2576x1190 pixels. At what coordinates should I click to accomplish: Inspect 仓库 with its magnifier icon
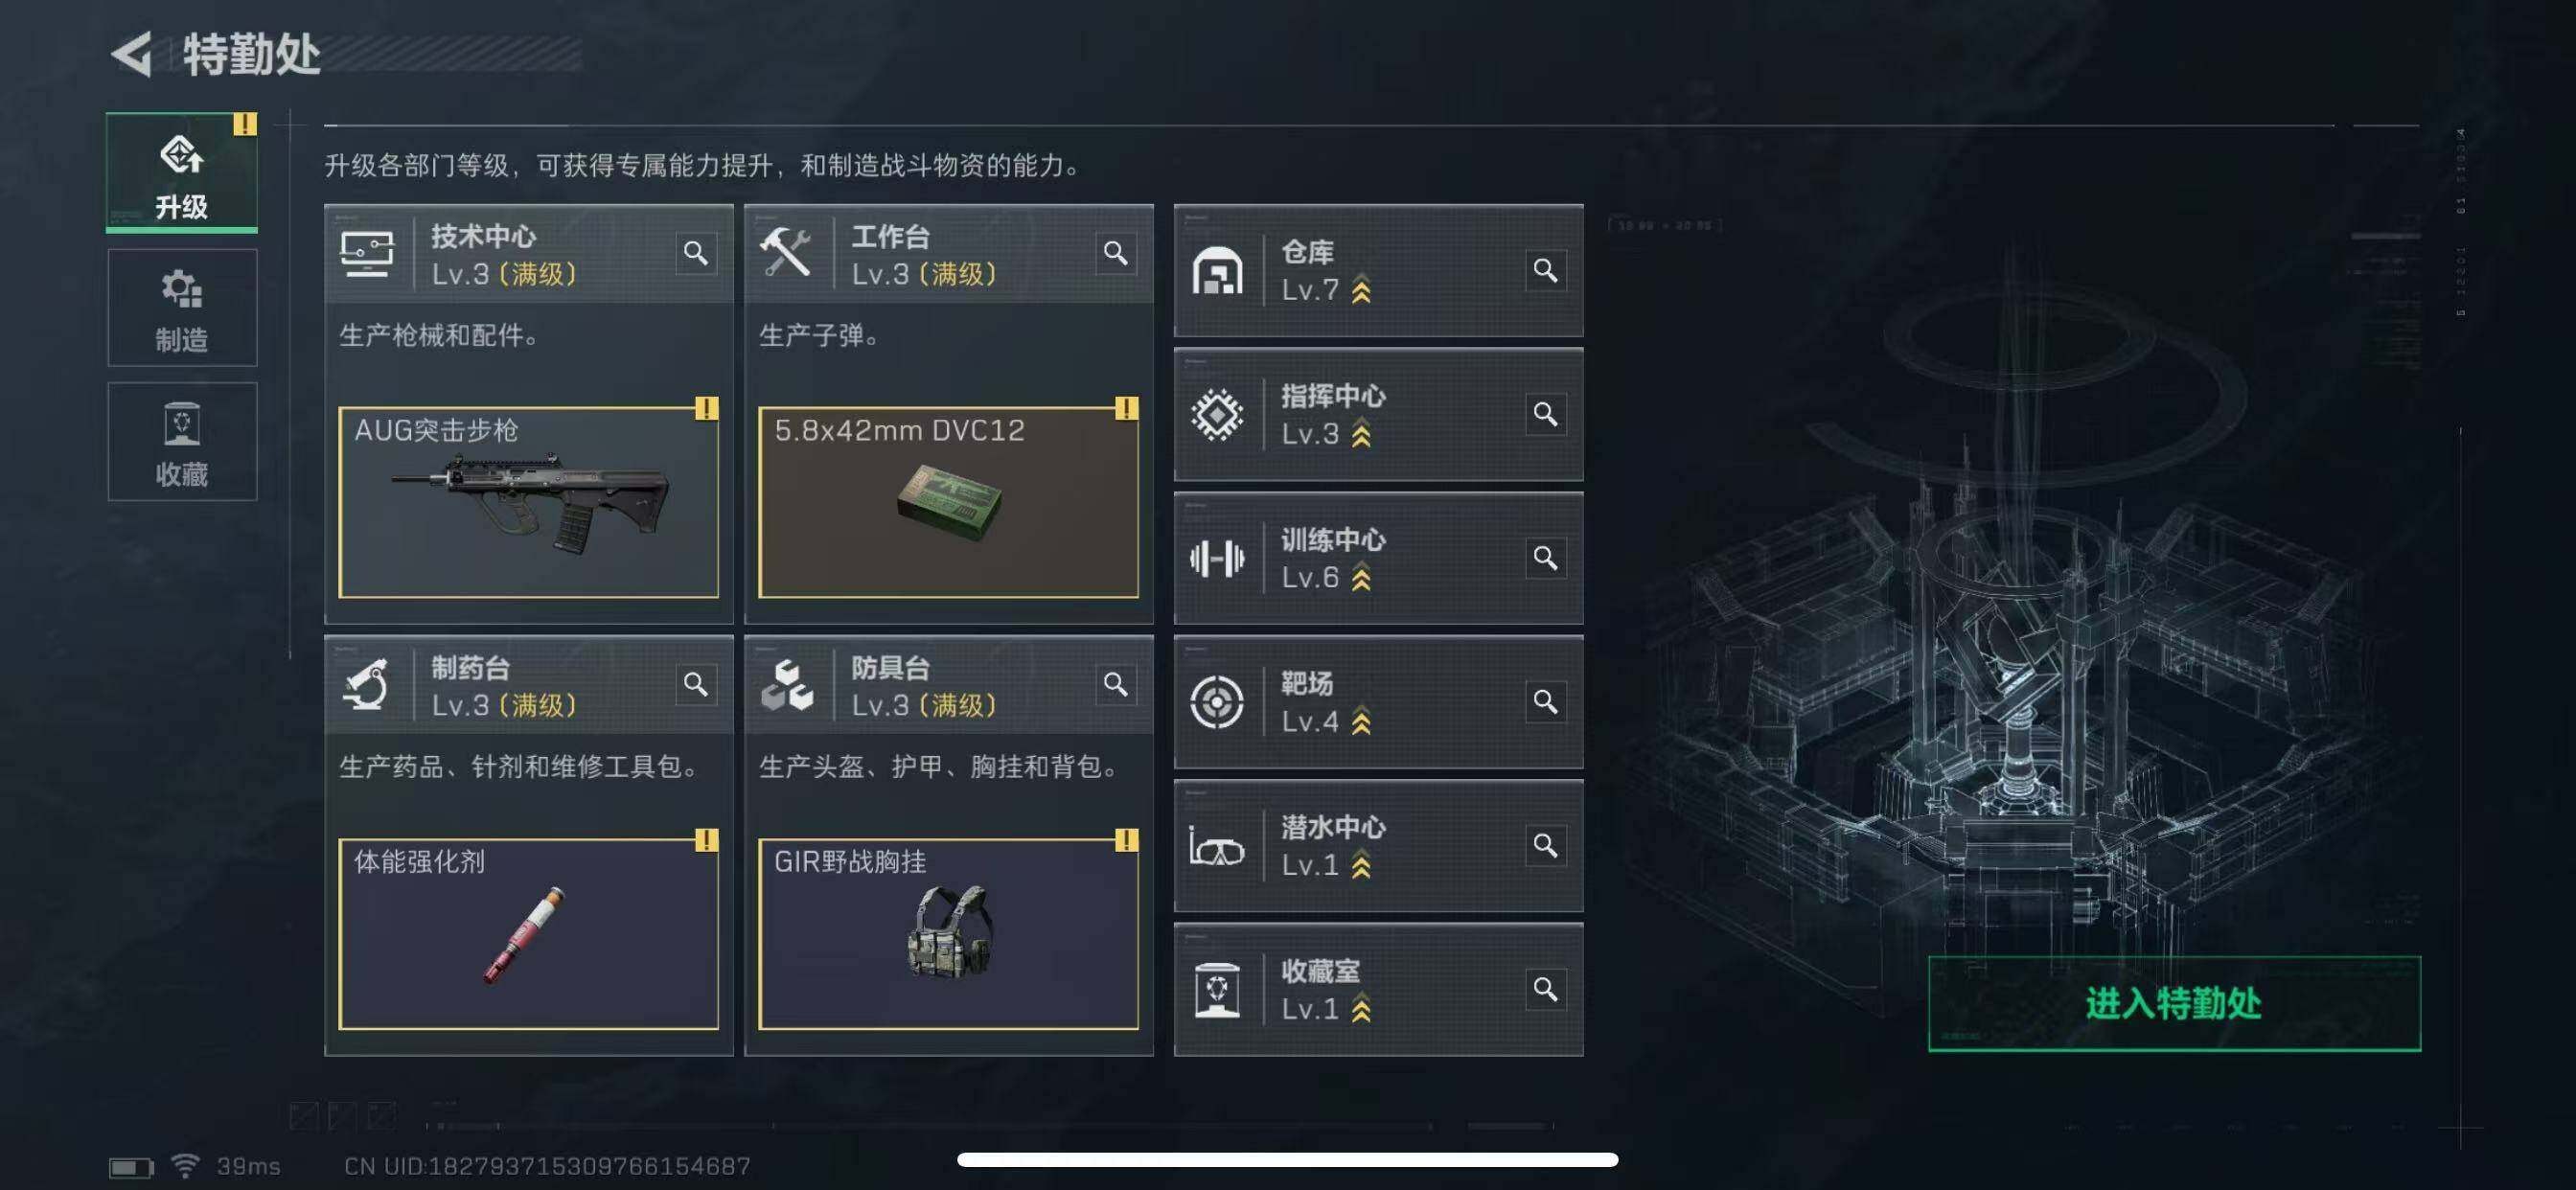1545,270
